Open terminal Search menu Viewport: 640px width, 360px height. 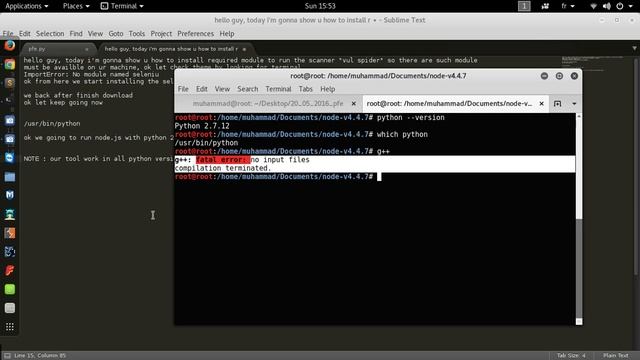click(247, 89)
